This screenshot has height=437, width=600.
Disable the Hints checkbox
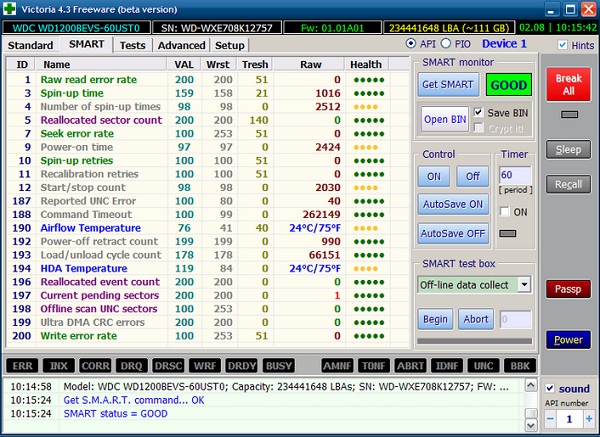(x=563, y=45)
